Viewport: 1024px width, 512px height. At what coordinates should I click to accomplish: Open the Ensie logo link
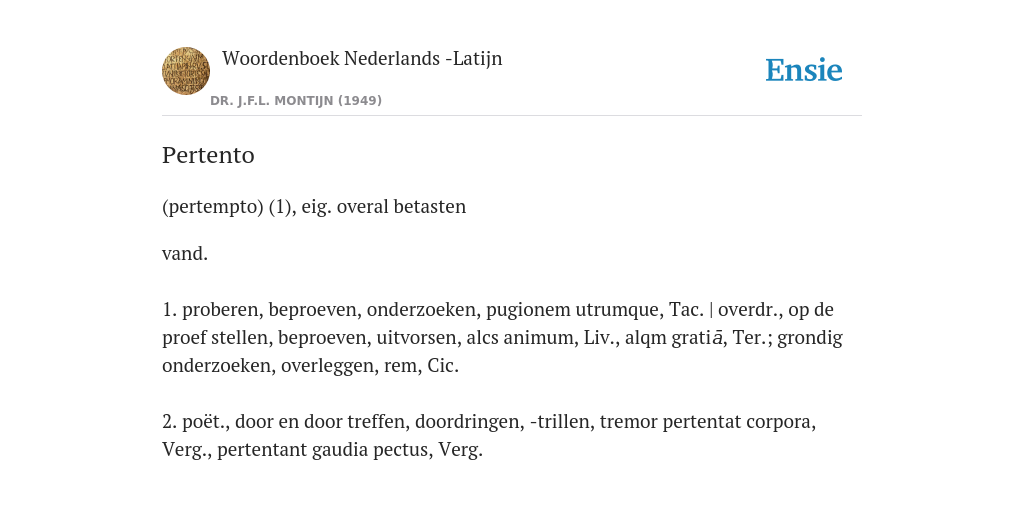pos(804,70)
